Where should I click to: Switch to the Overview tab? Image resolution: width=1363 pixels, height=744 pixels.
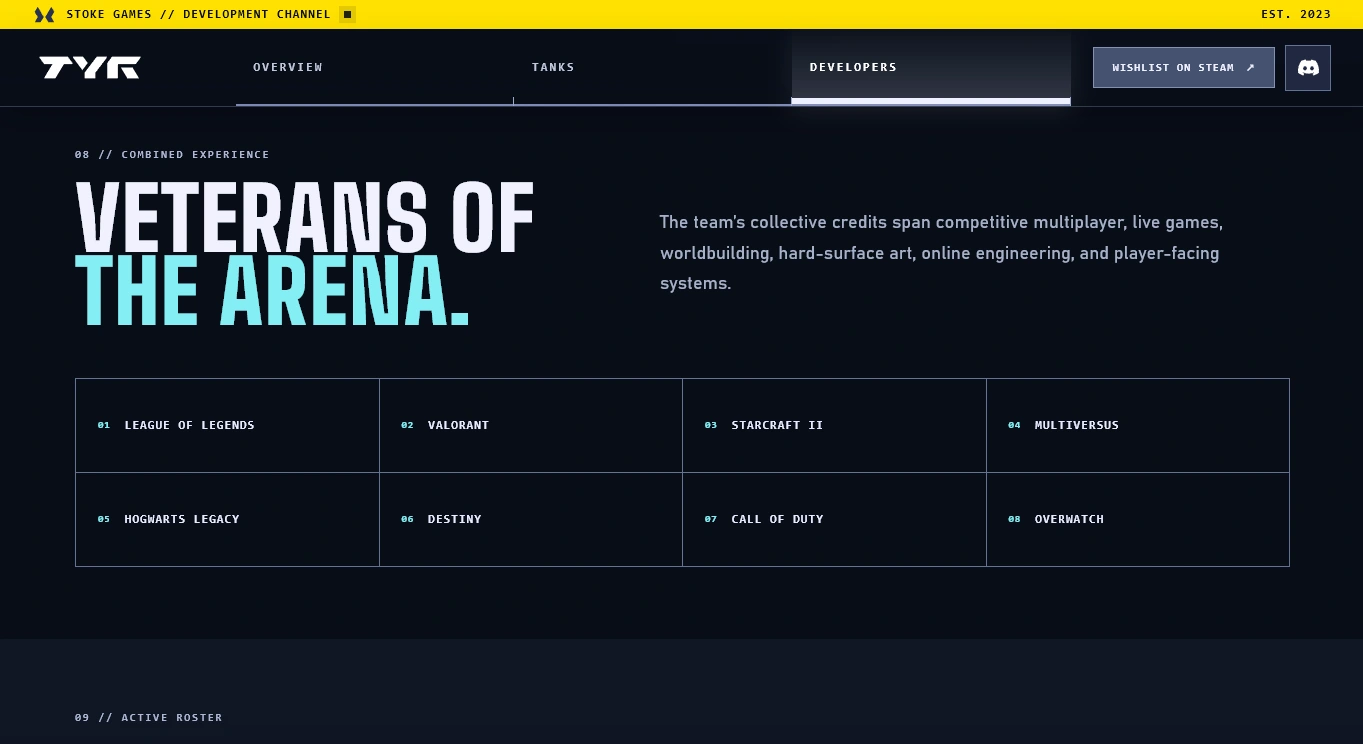374,68
